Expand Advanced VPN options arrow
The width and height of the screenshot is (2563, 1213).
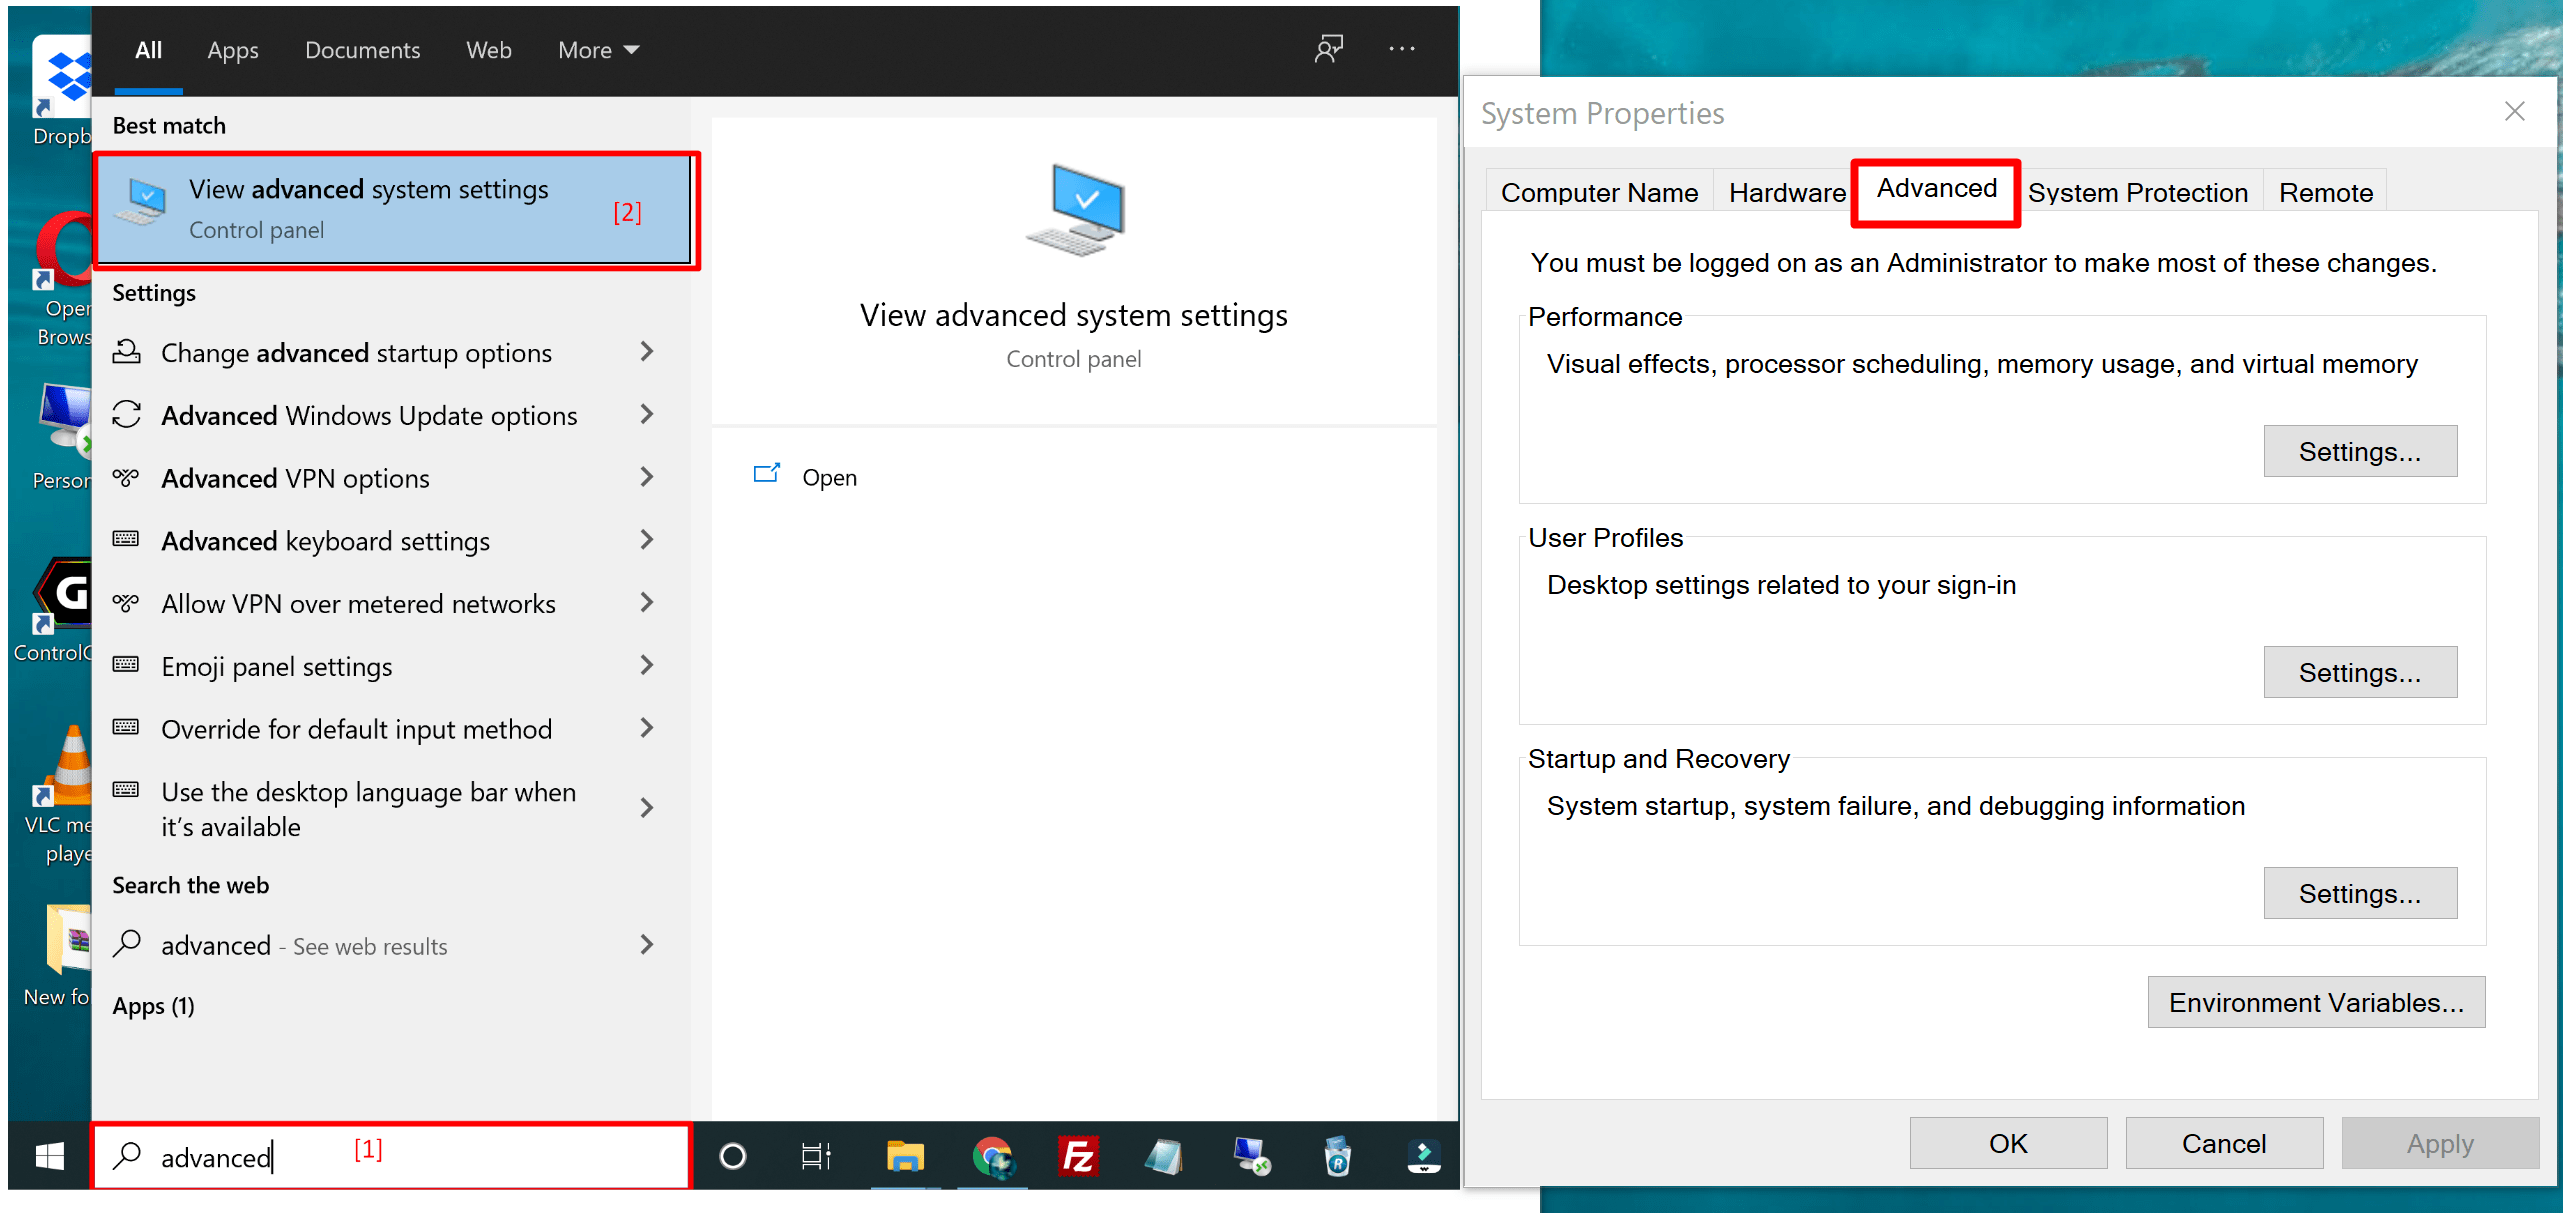click(646, 478)
